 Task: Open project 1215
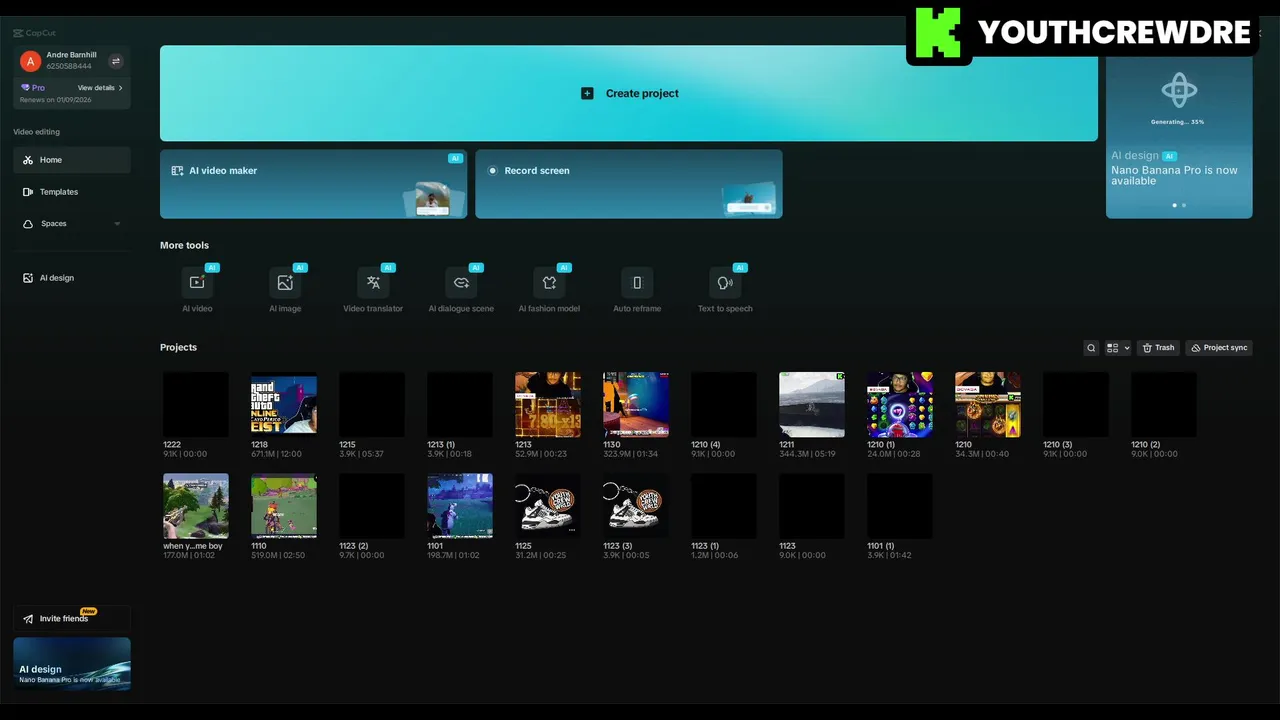pos(371,404)
